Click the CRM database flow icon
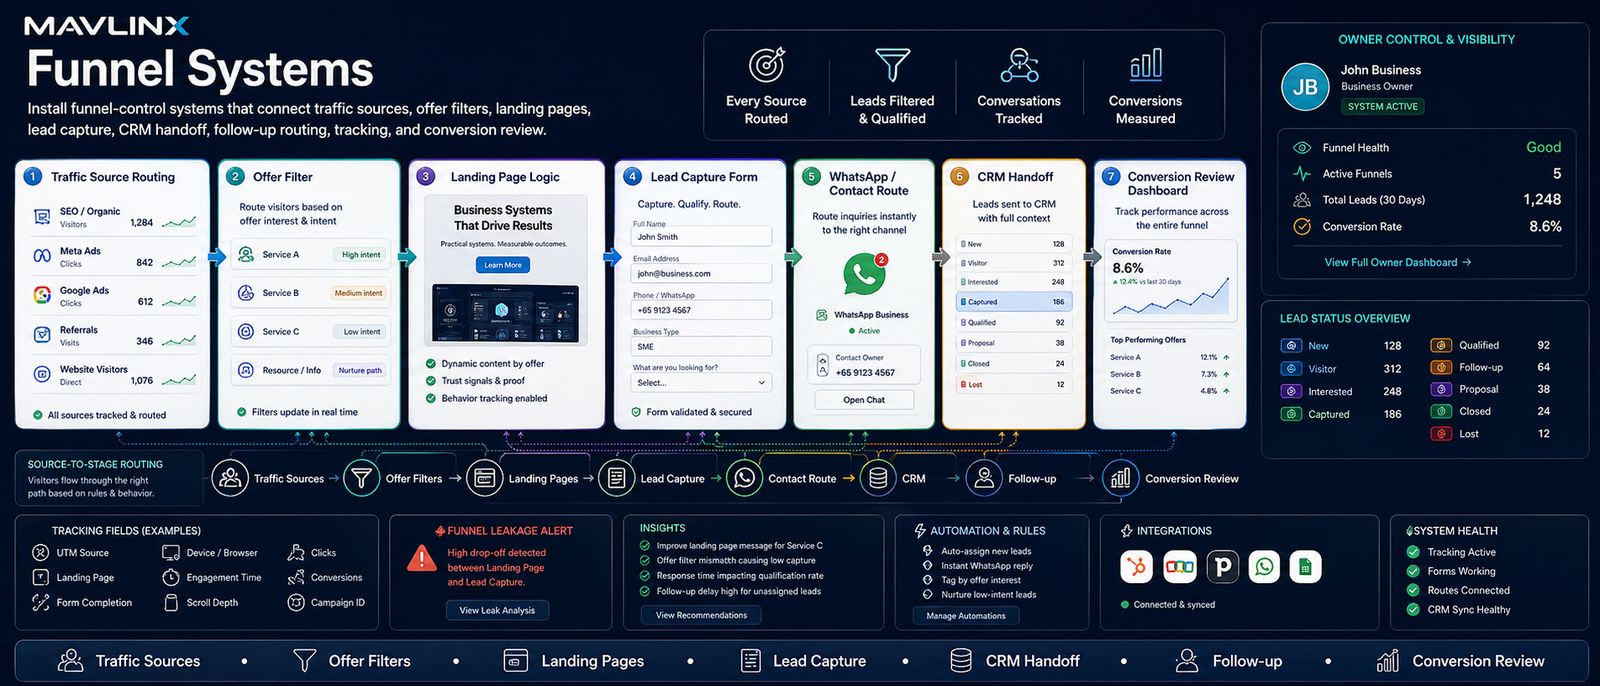 878,478
